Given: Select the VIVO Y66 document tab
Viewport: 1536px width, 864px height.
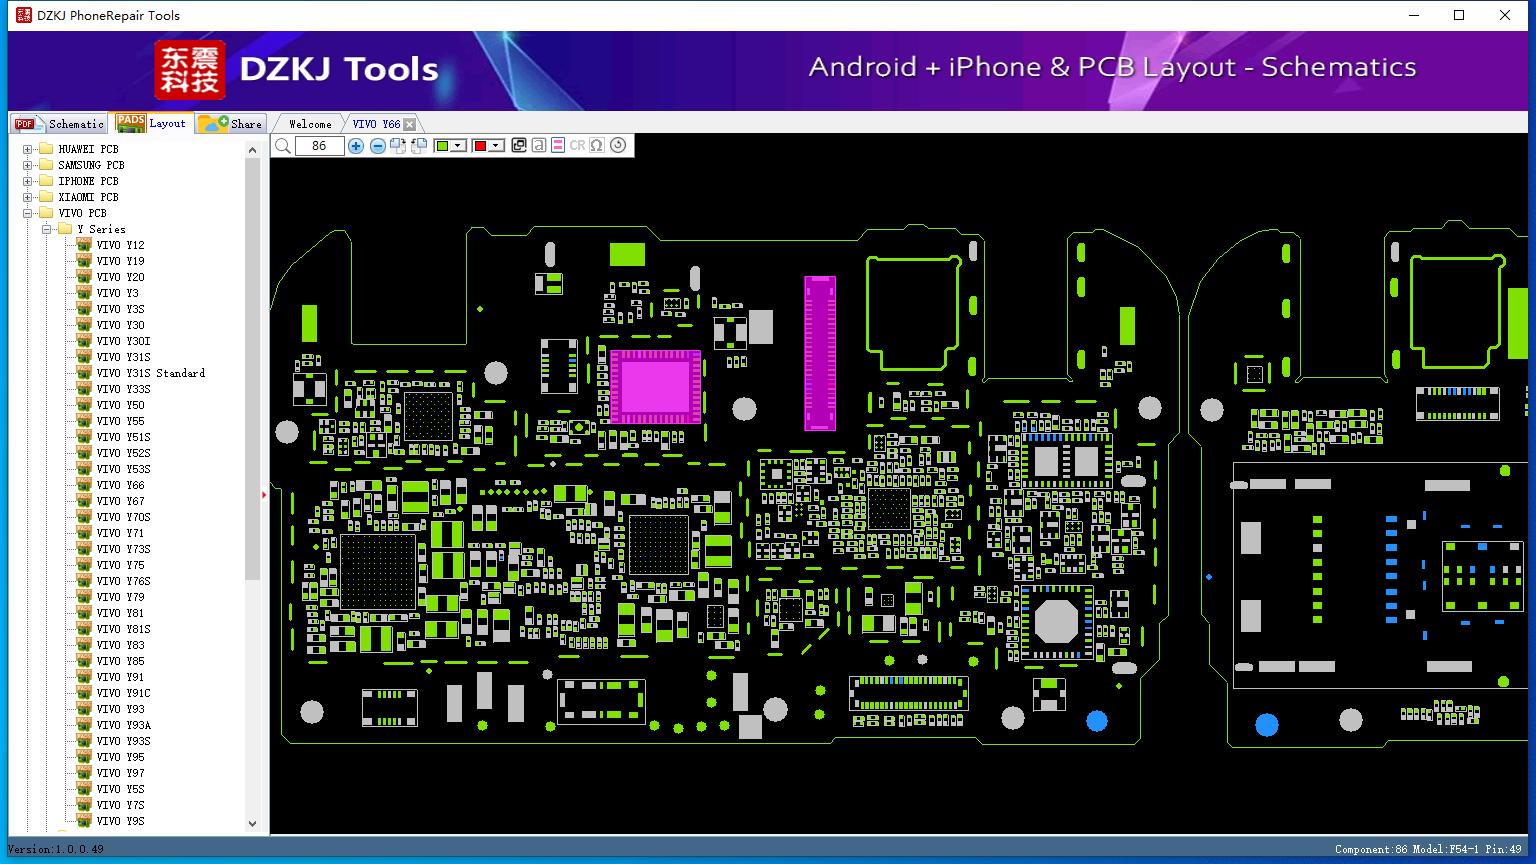Looking at the screenshot, I should click(376, 124).
